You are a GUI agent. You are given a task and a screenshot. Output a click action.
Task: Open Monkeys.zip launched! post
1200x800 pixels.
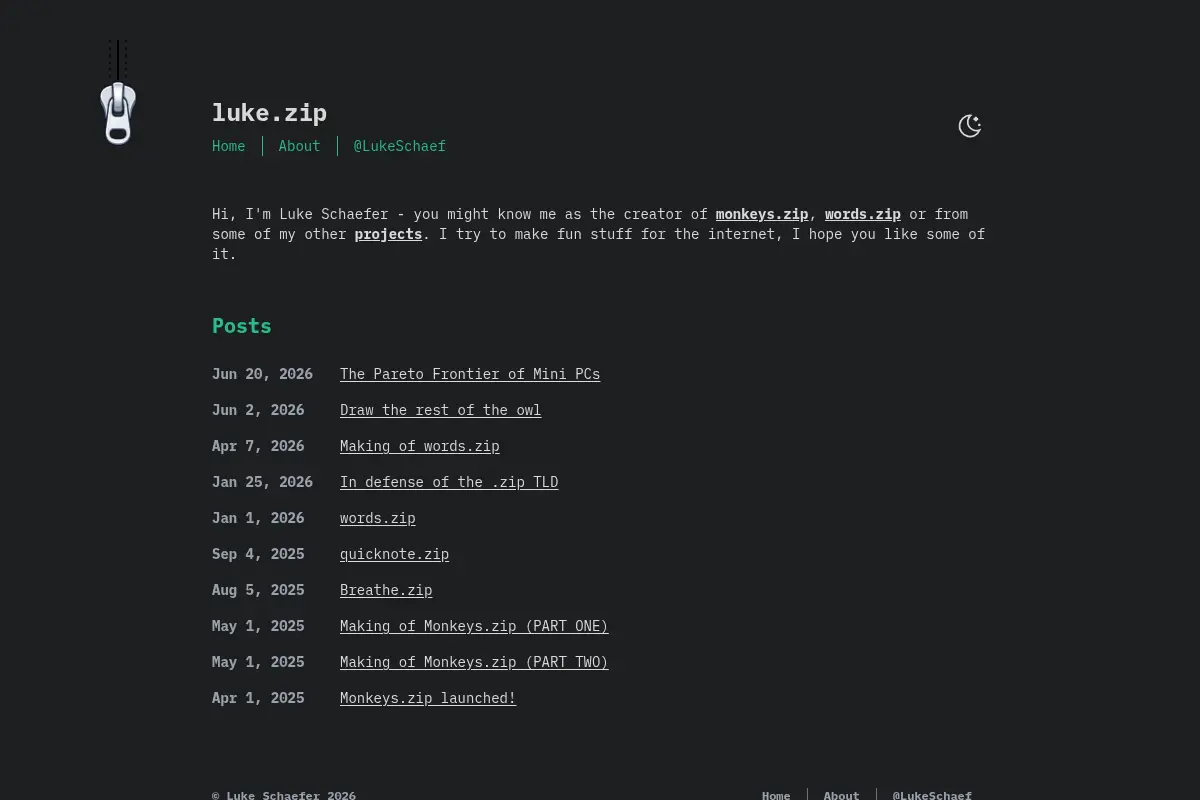[428, 698]
